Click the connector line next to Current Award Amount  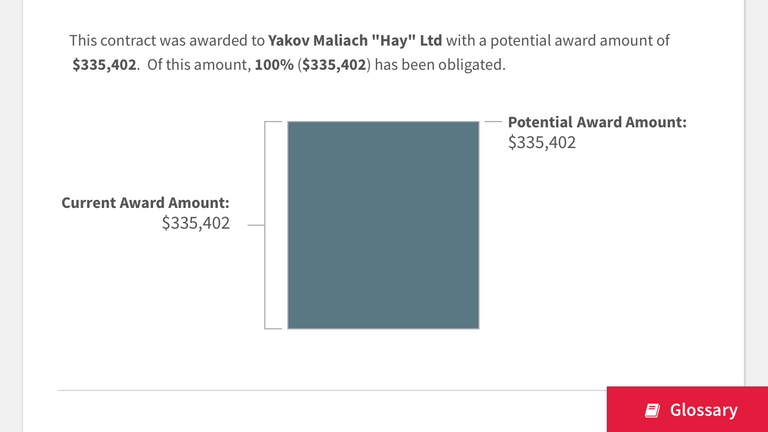(255, 225)
